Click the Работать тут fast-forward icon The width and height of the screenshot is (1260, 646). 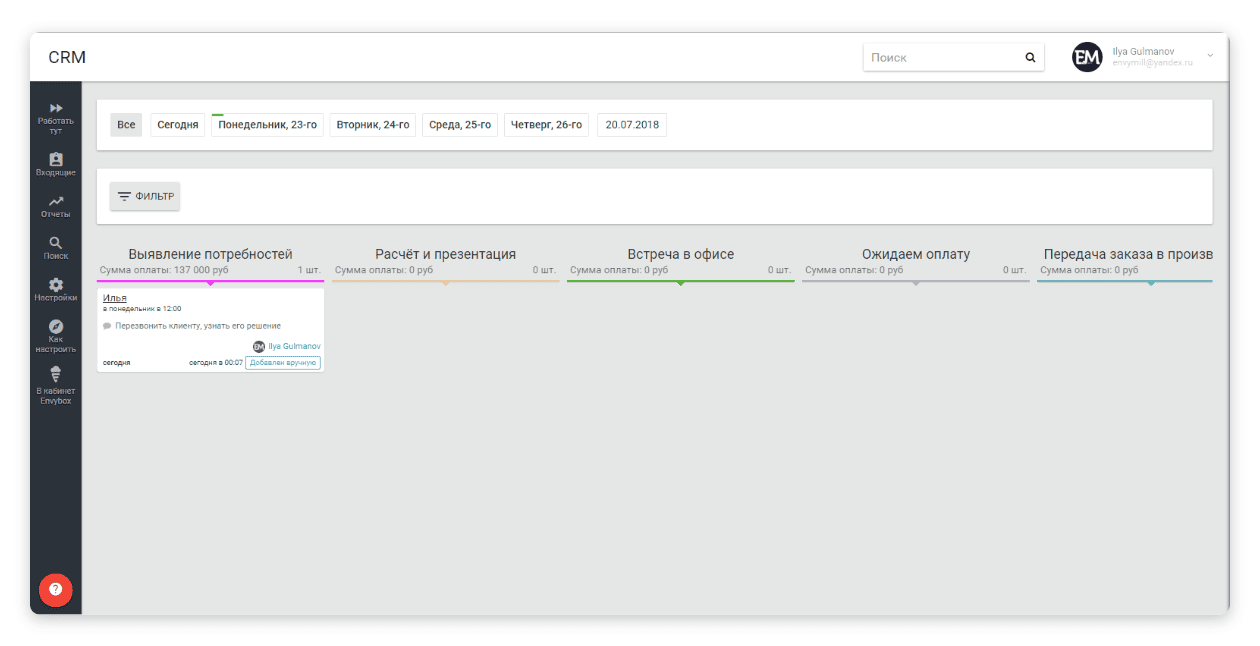pos(56,108)
